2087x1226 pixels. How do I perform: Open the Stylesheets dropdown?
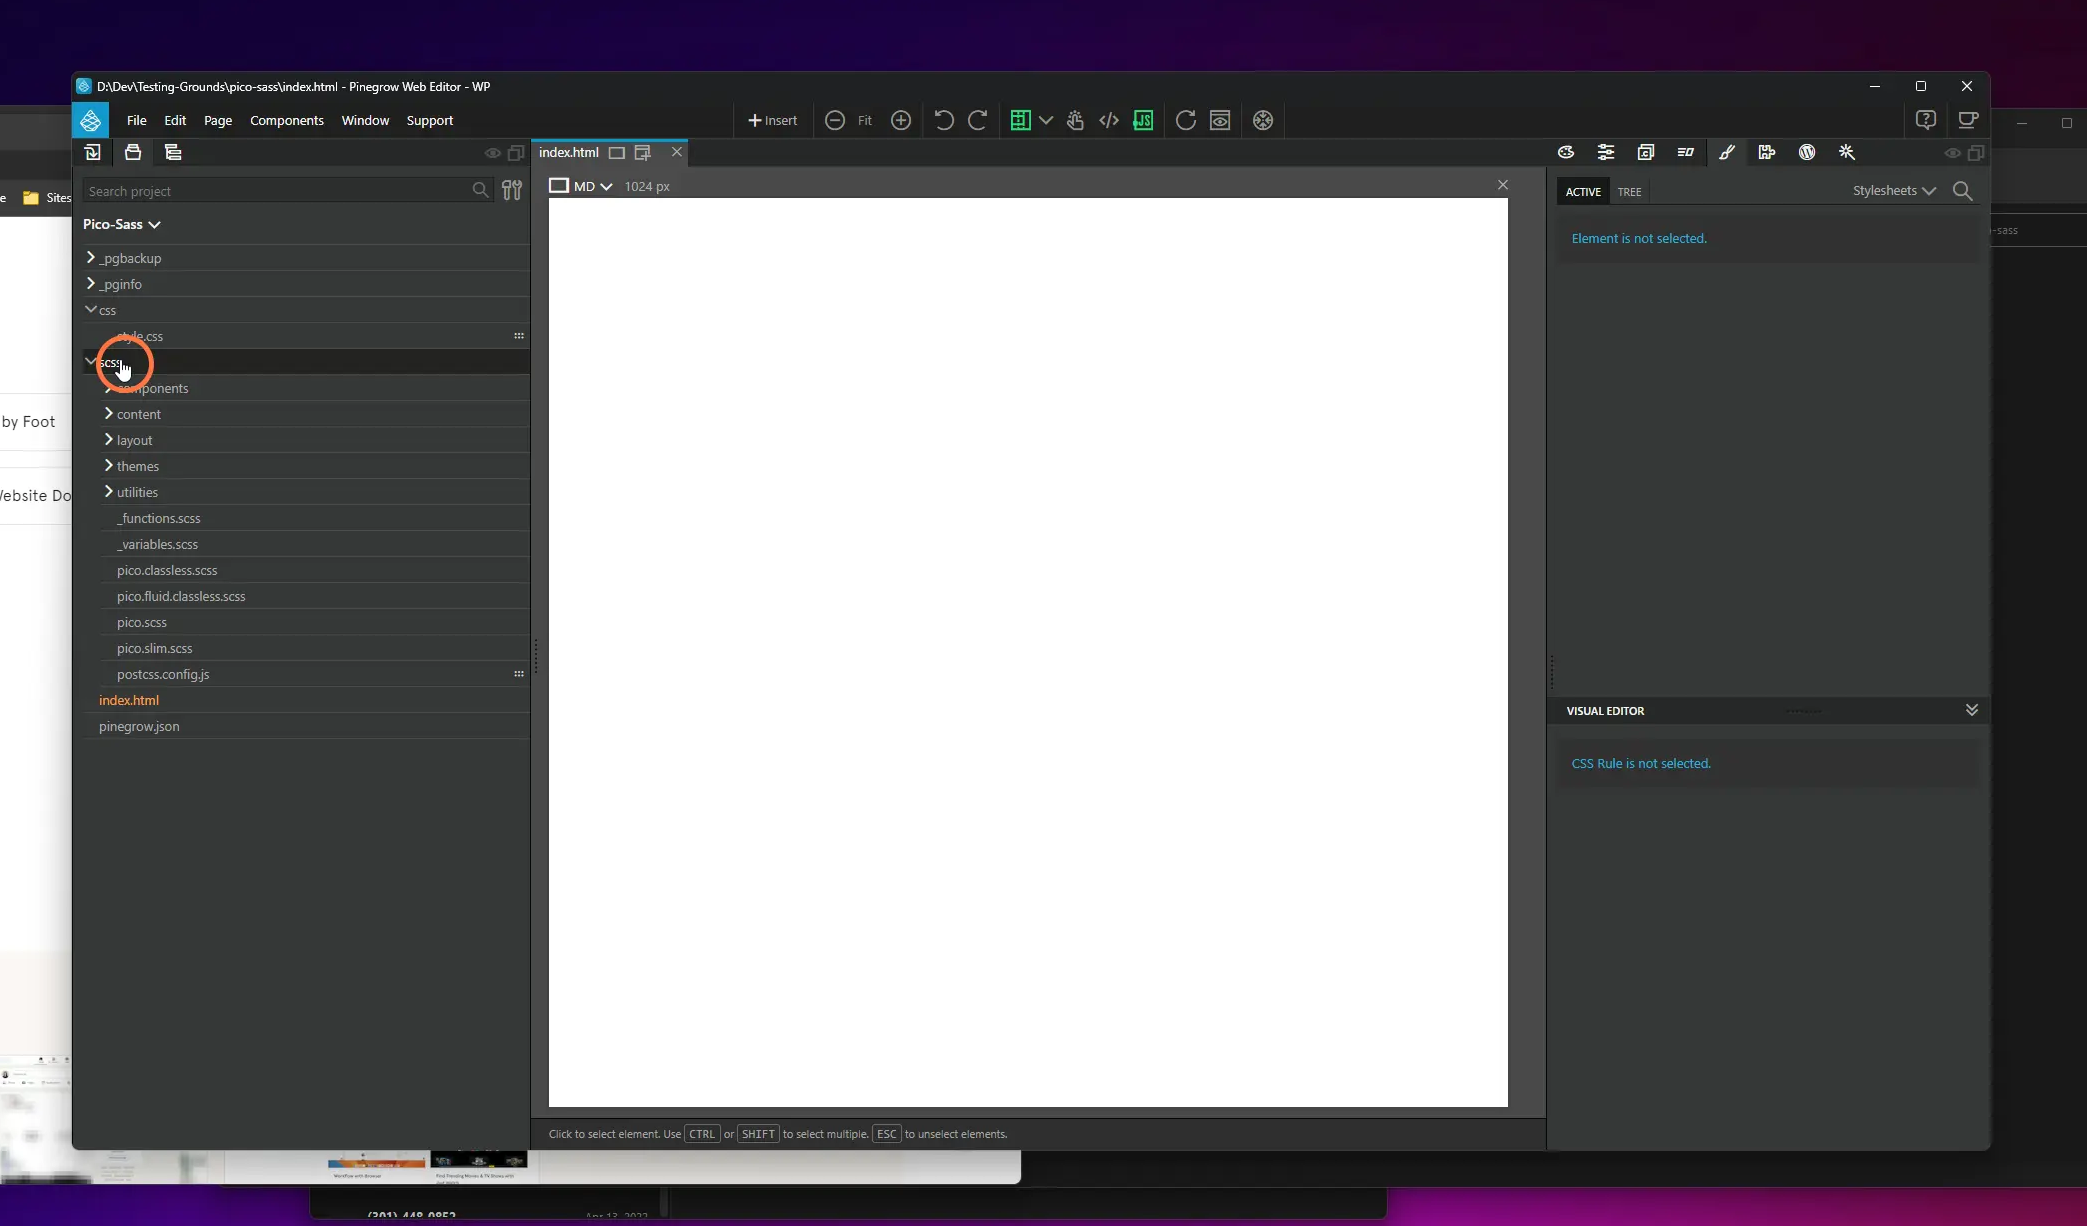coord(1894,190)
